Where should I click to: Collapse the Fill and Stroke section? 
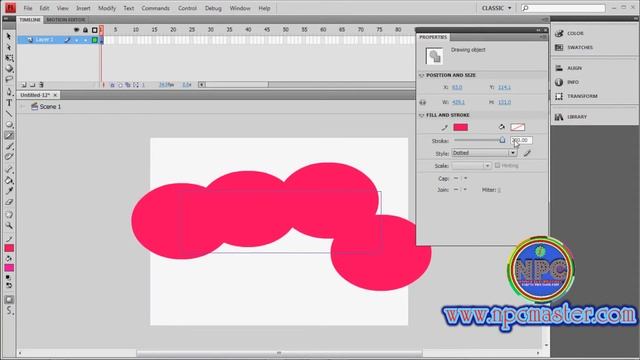(x=422, y=116)
